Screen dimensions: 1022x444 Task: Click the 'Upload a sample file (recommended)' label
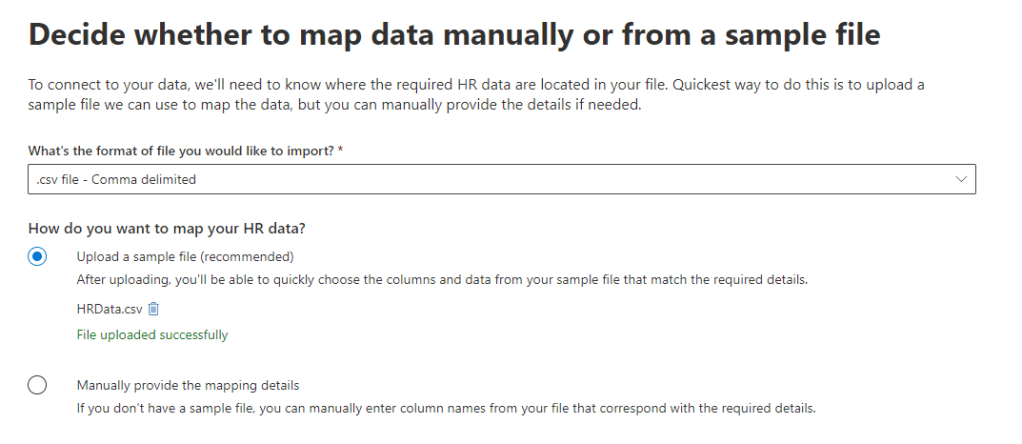[185, 255]
